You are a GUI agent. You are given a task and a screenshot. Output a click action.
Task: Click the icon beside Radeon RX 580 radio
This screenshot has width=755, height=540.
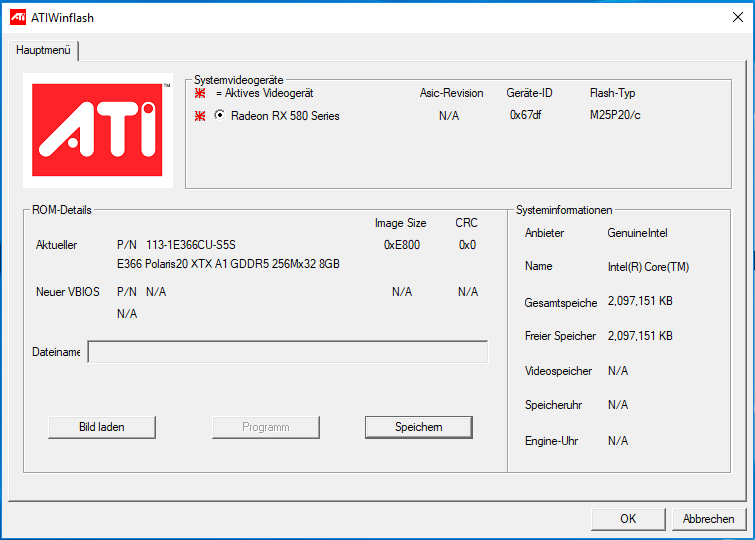201,116
